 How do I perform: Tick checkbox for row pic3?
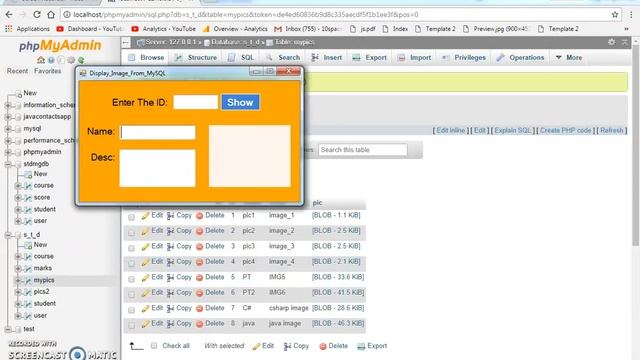(131, 248)
